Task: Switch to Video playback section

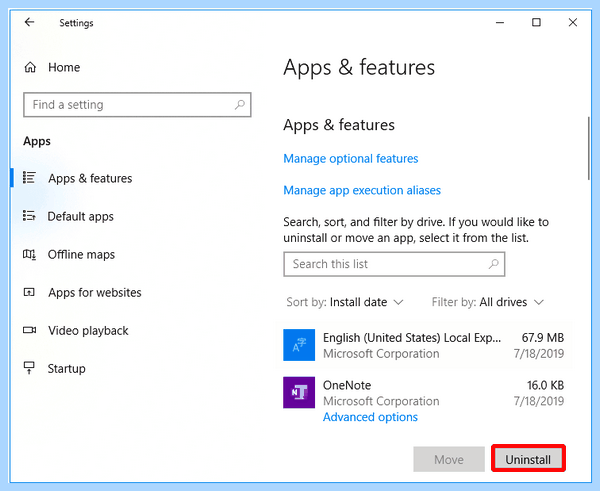Action: pos(88,331)
